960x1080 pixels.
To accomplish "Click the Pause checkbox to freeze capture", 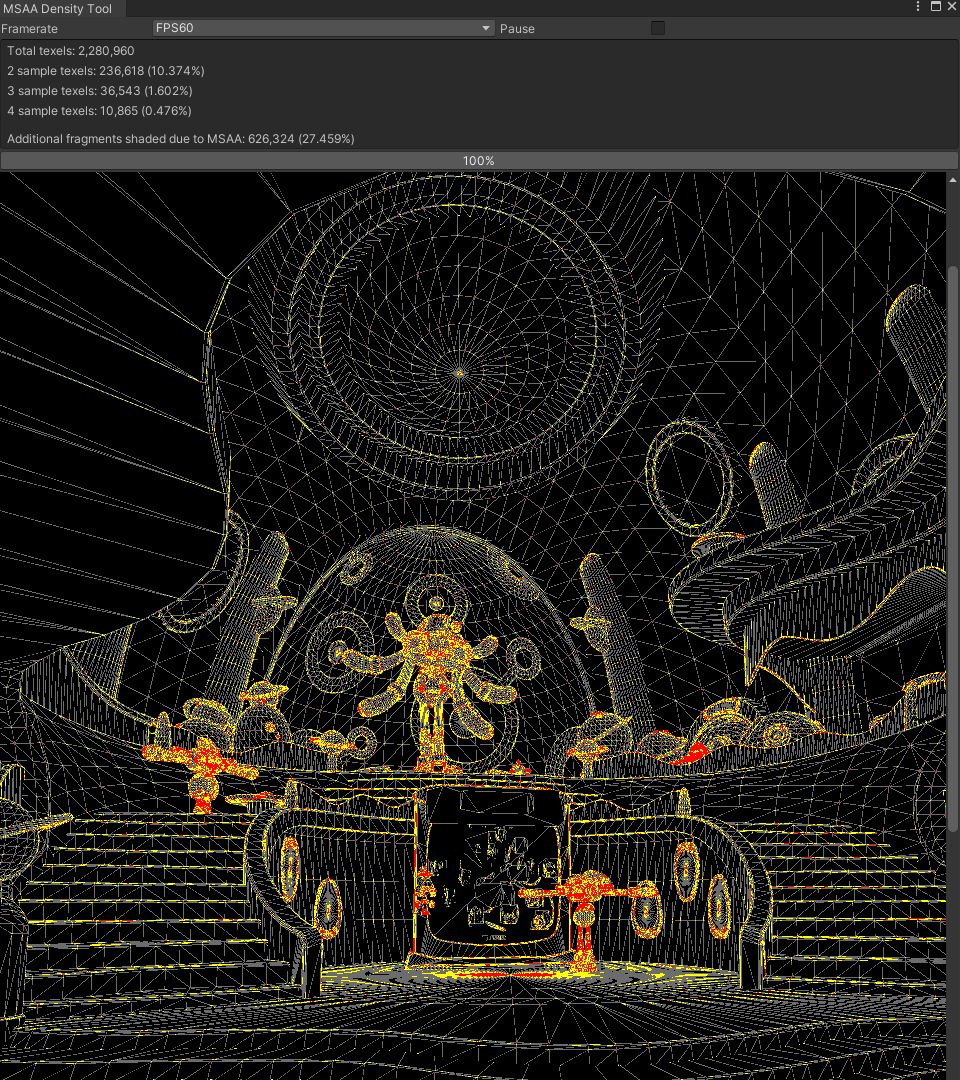I will click(657, 28).
